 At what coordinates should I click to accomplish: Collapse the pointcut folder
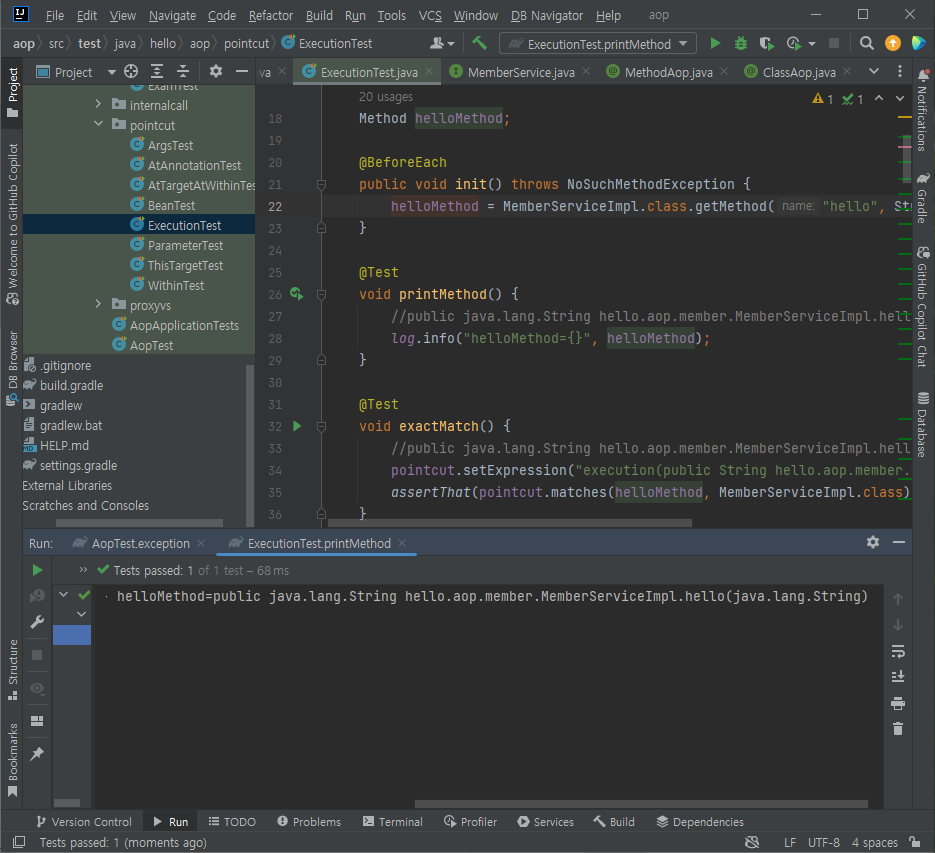click(98, 125)
